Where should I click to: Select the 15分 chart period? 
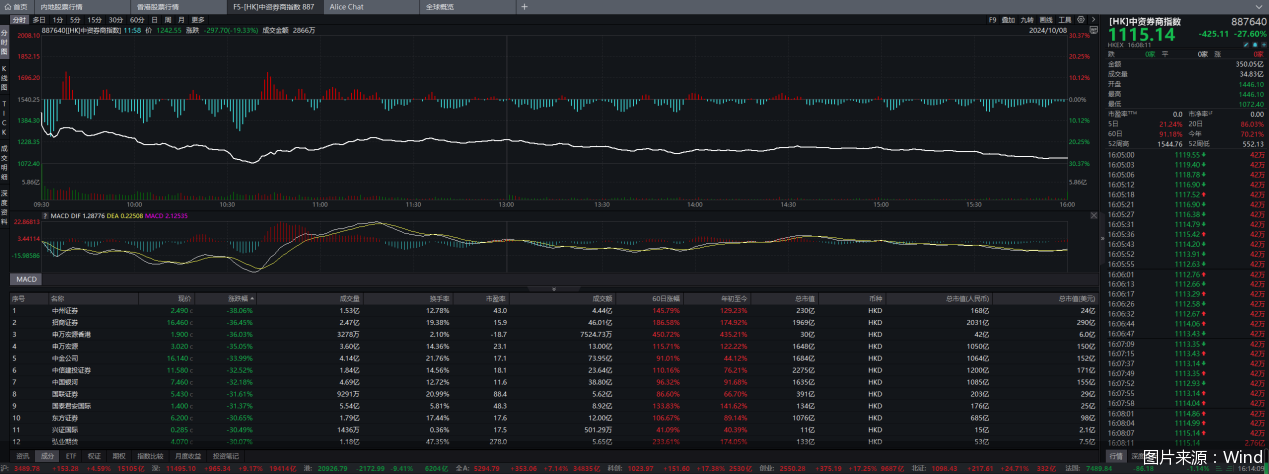pyautogui.click(x=94, y=19)
